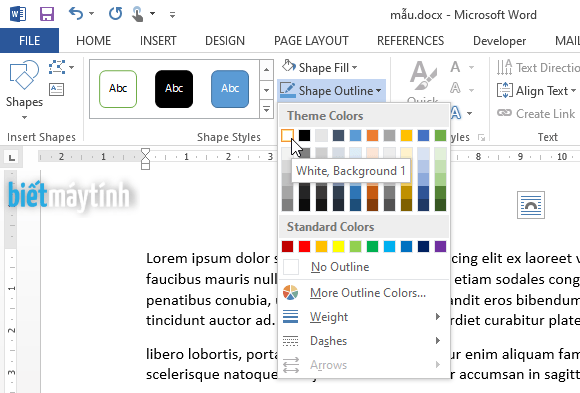This screenshot has height=393, width=580.
Task: Choose the sky blue standard color
Action: (x=390, y=246)
